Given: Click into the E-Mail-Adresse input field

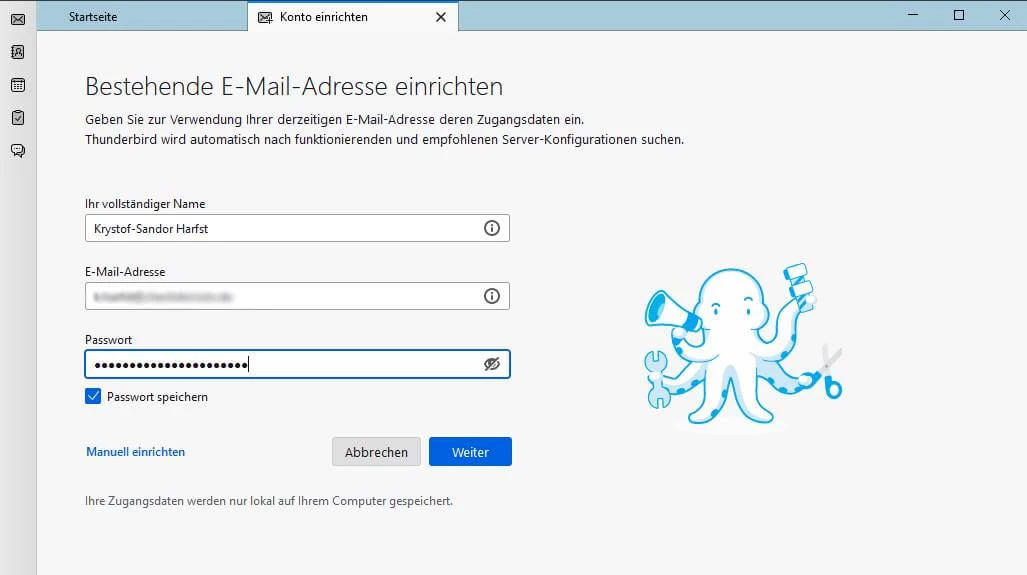Looking at the screenshot, I should pos(280,296).
